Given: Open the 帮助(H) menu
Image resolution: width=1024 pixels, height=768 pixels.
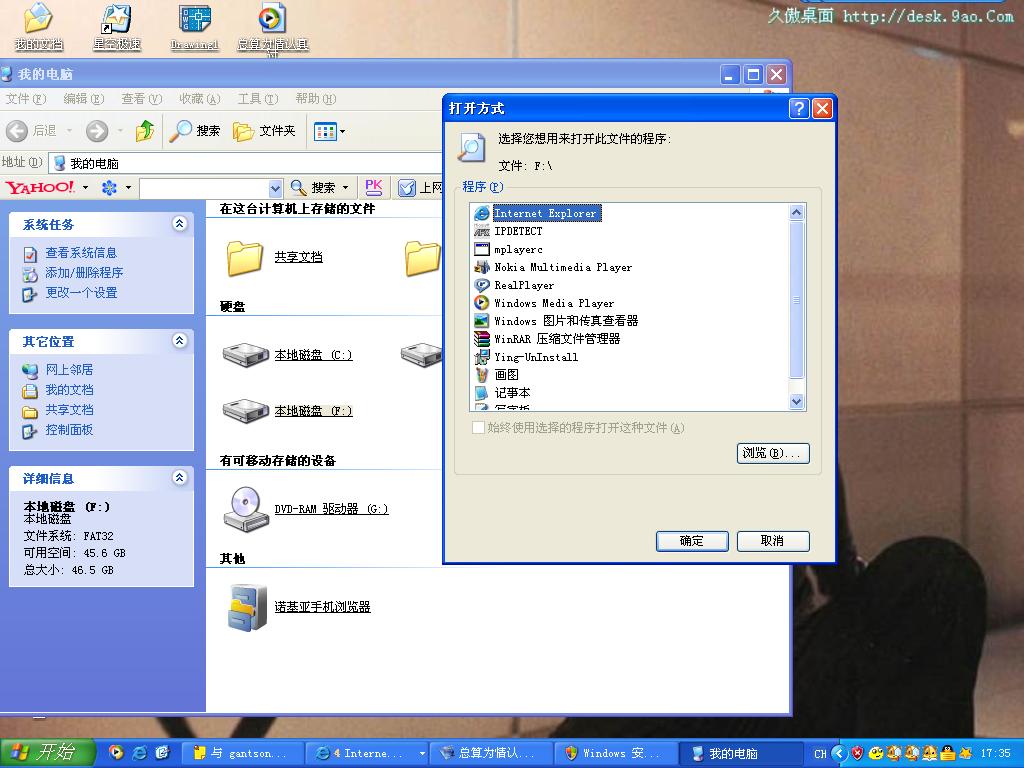Looking at the screenshot, I should 315,99.
